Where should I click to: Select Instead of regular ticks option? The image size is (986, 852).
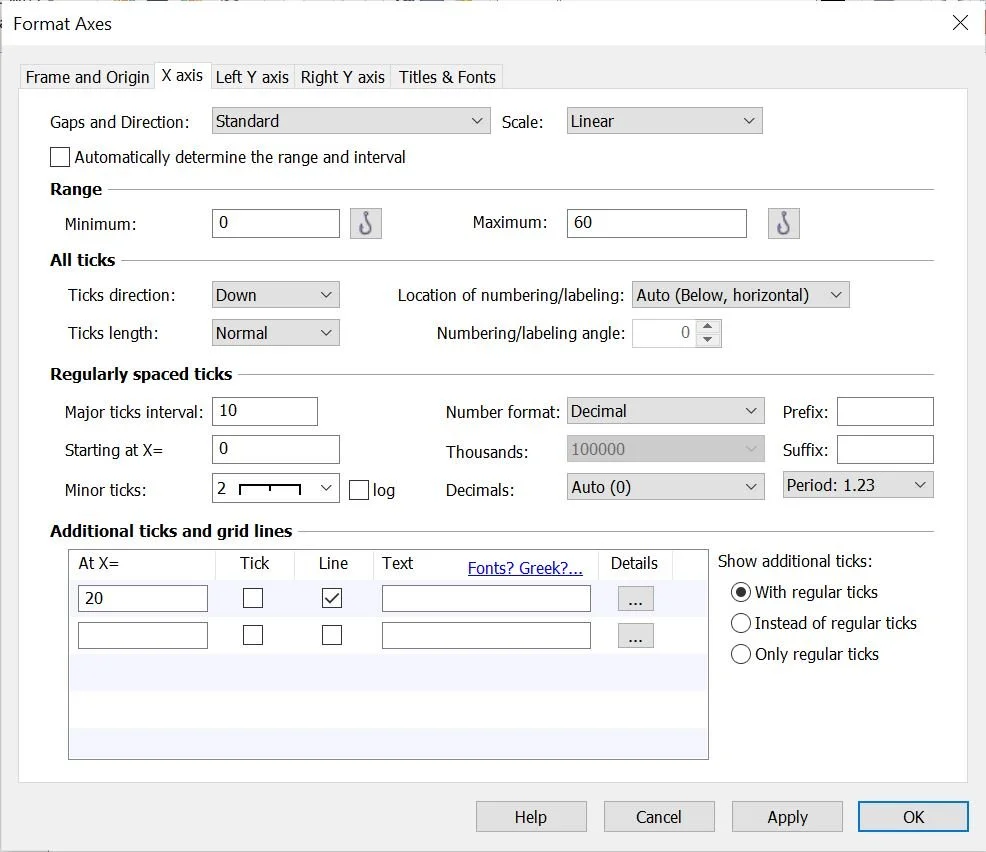click(741, 623)
